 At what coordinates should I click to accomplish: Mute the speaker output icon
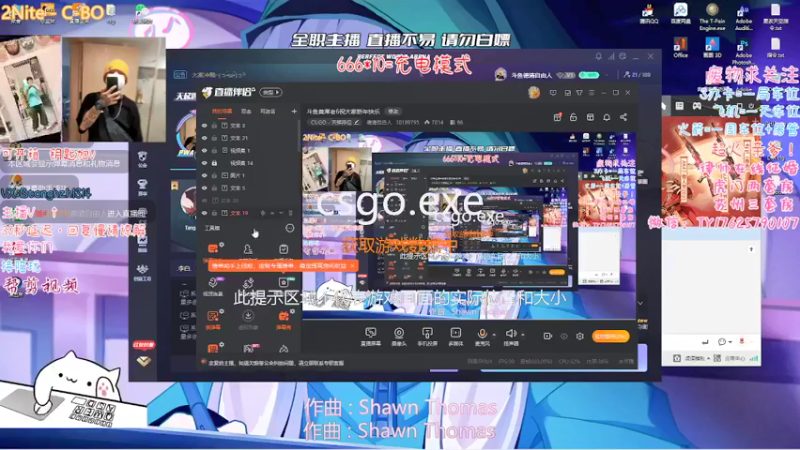pos(511,335)
